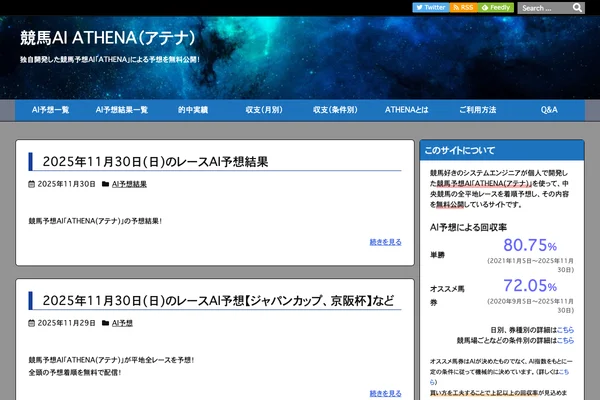Open the 収支(月別) menu item
Screen dimensions: 600x400
[264, 110]
